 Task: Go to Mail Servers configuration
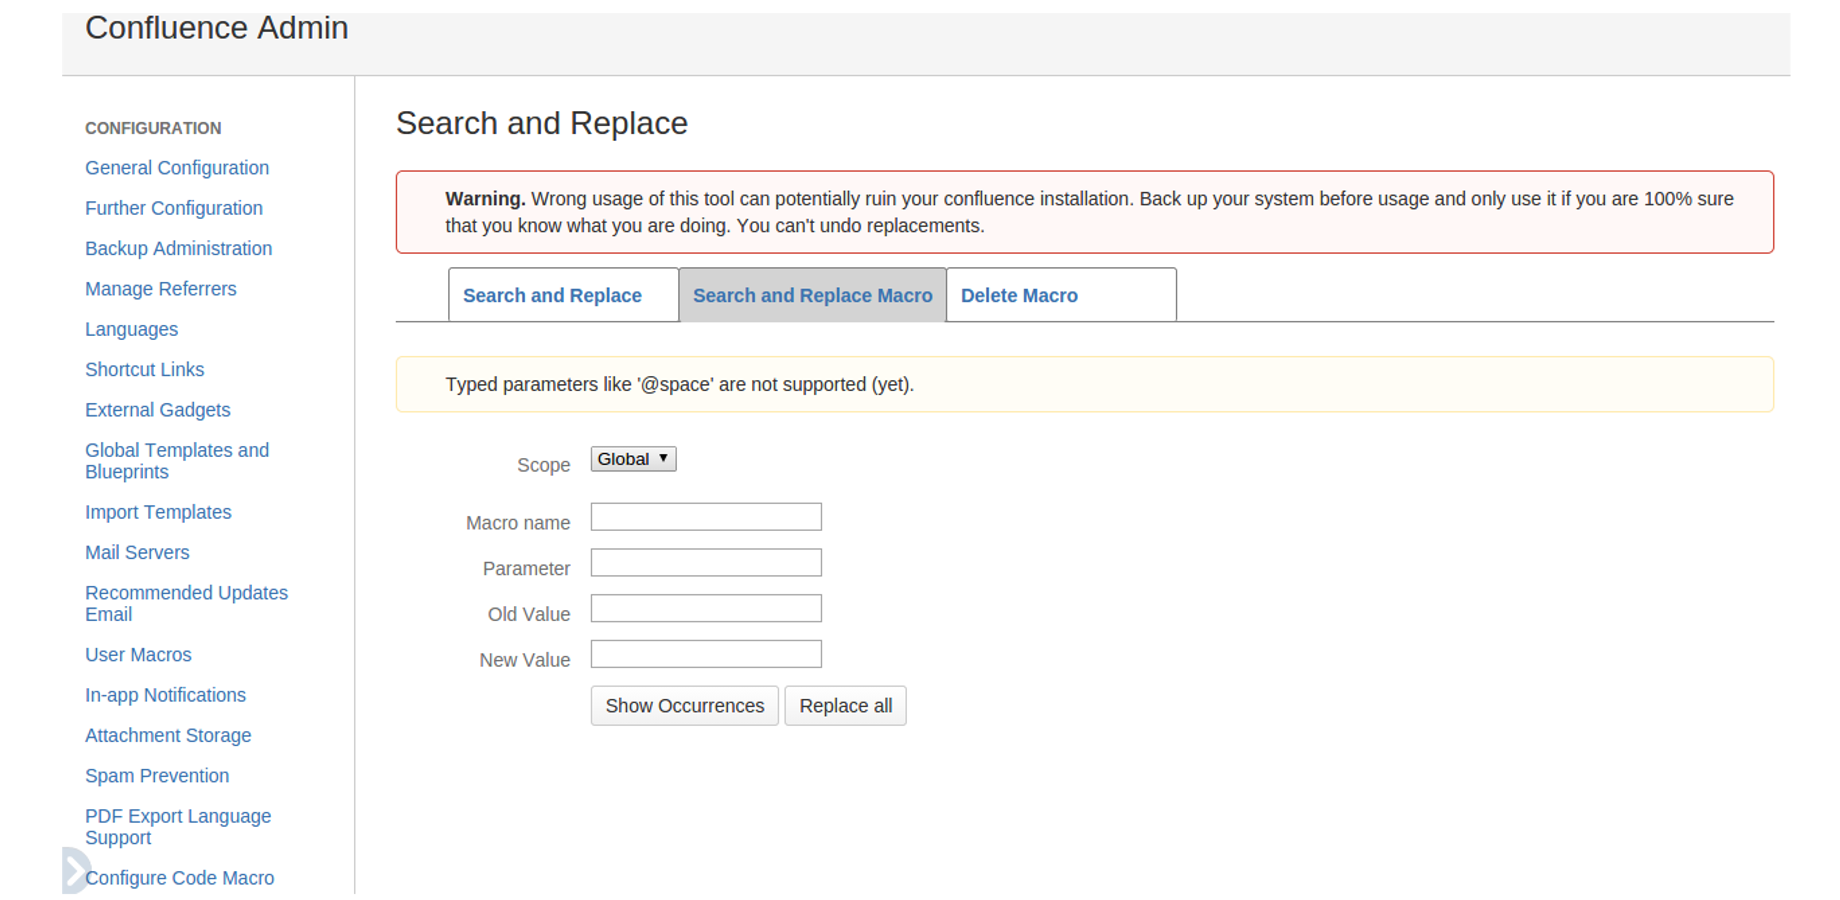[137, 553]
